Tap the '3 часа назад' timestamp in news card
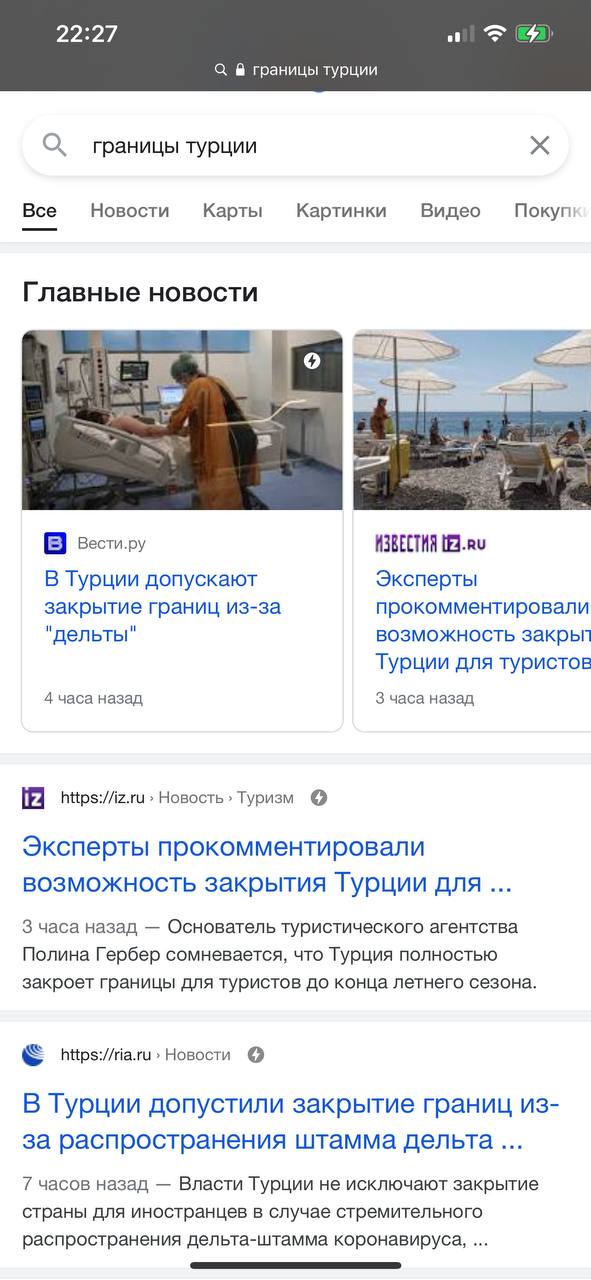The image size is (591, 1280). click(x=424, y=698)
